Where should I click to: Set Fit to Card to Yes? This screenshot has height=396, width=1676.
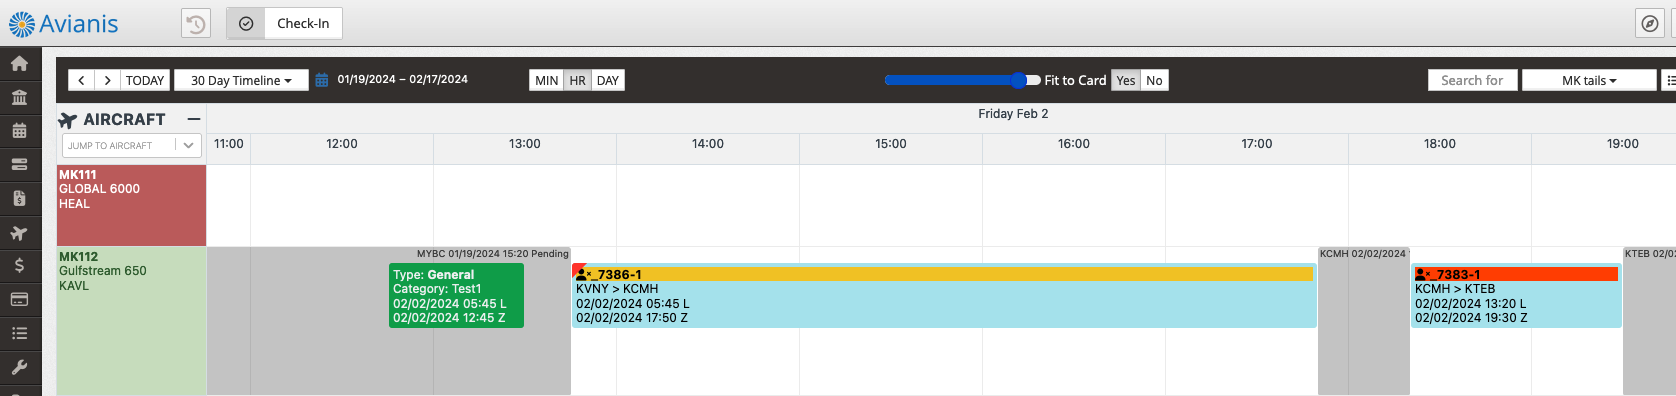point(1126,80)
